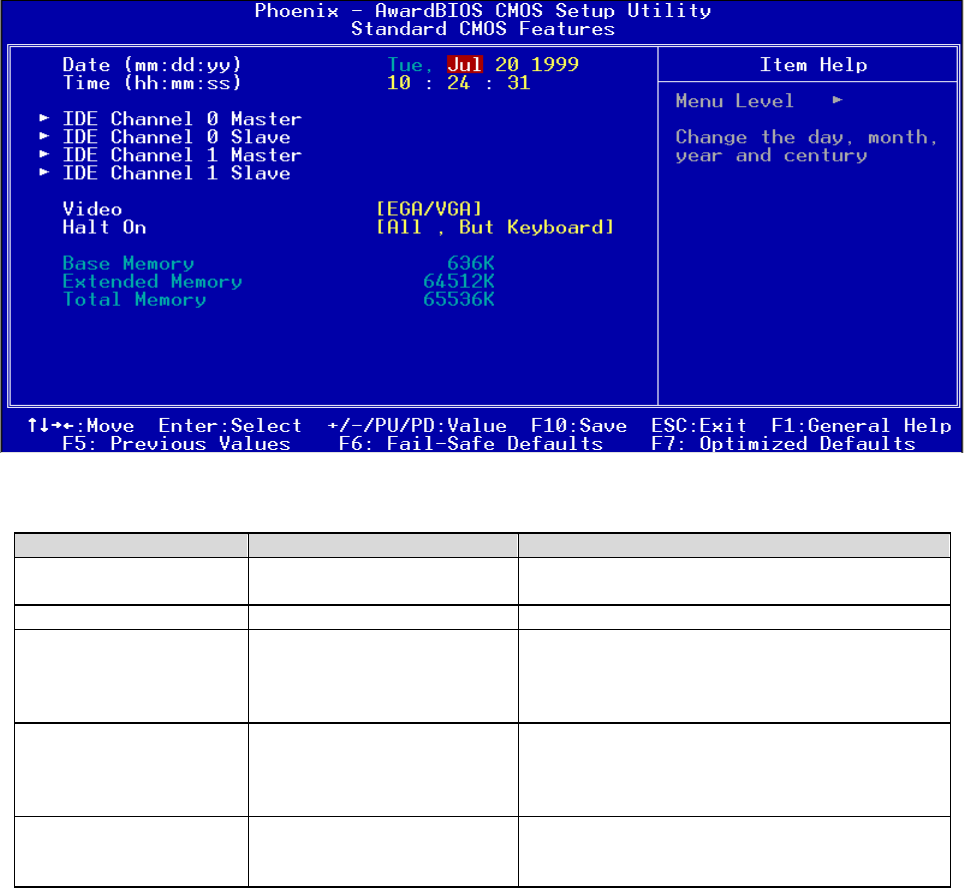
Task: Open the IDE Channel 1 Slave entry
Action: coord(176,173)
